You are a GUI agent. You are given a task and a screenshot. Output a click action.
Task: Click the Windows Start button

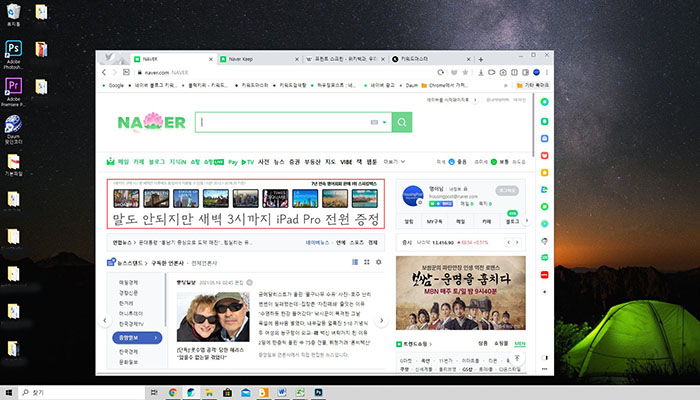pyautogui.click(x=8, y=392)
